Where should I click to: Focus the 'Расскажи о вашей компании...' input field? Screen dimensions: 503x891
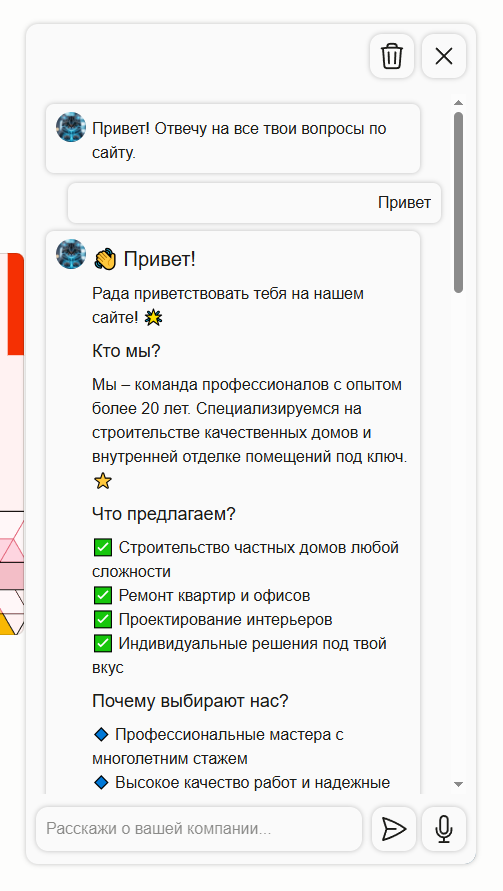[199, 829]
